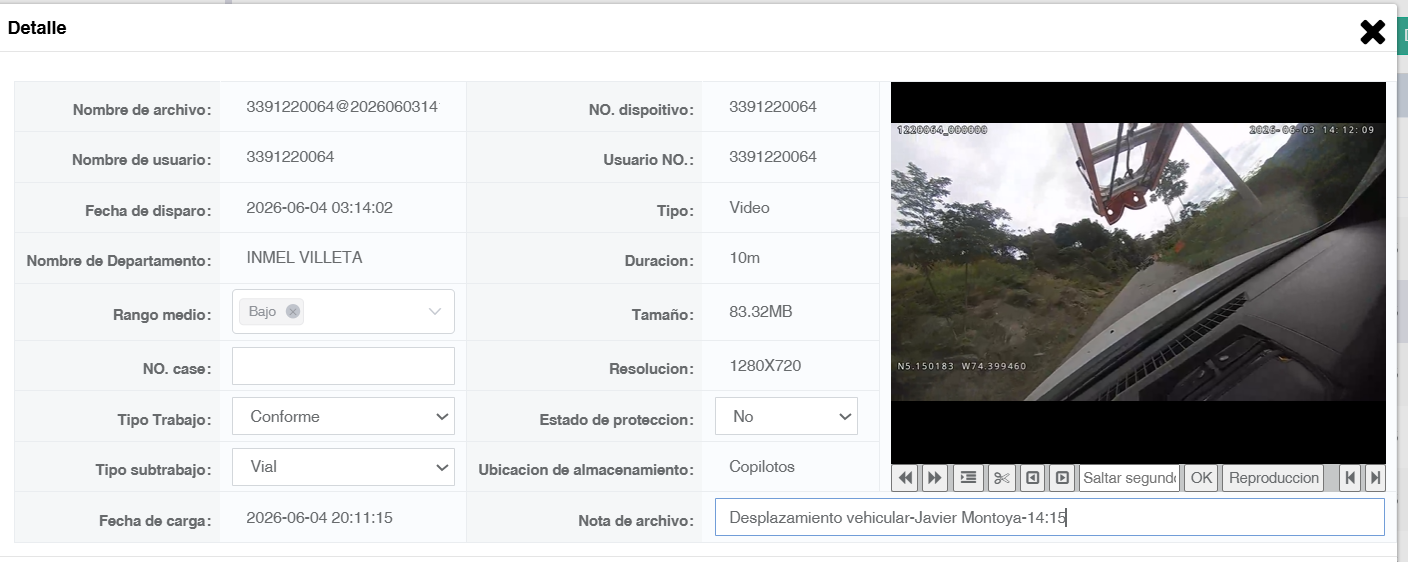This screenshot has height=562, width=1408.
Task: Click the Nombre de usuario value 3391220064
Action: (x=290, y=157)
